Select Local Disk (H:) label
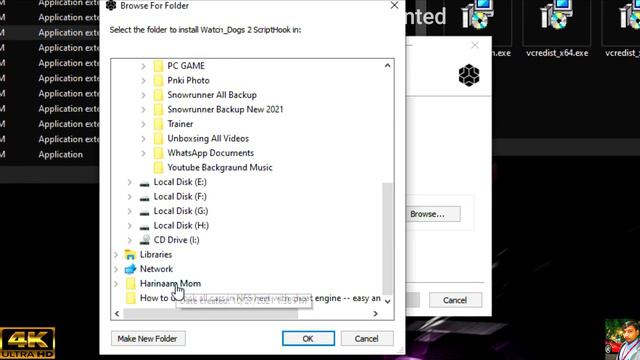This screenshot has width=640, height=360. [x=181, y=225]
